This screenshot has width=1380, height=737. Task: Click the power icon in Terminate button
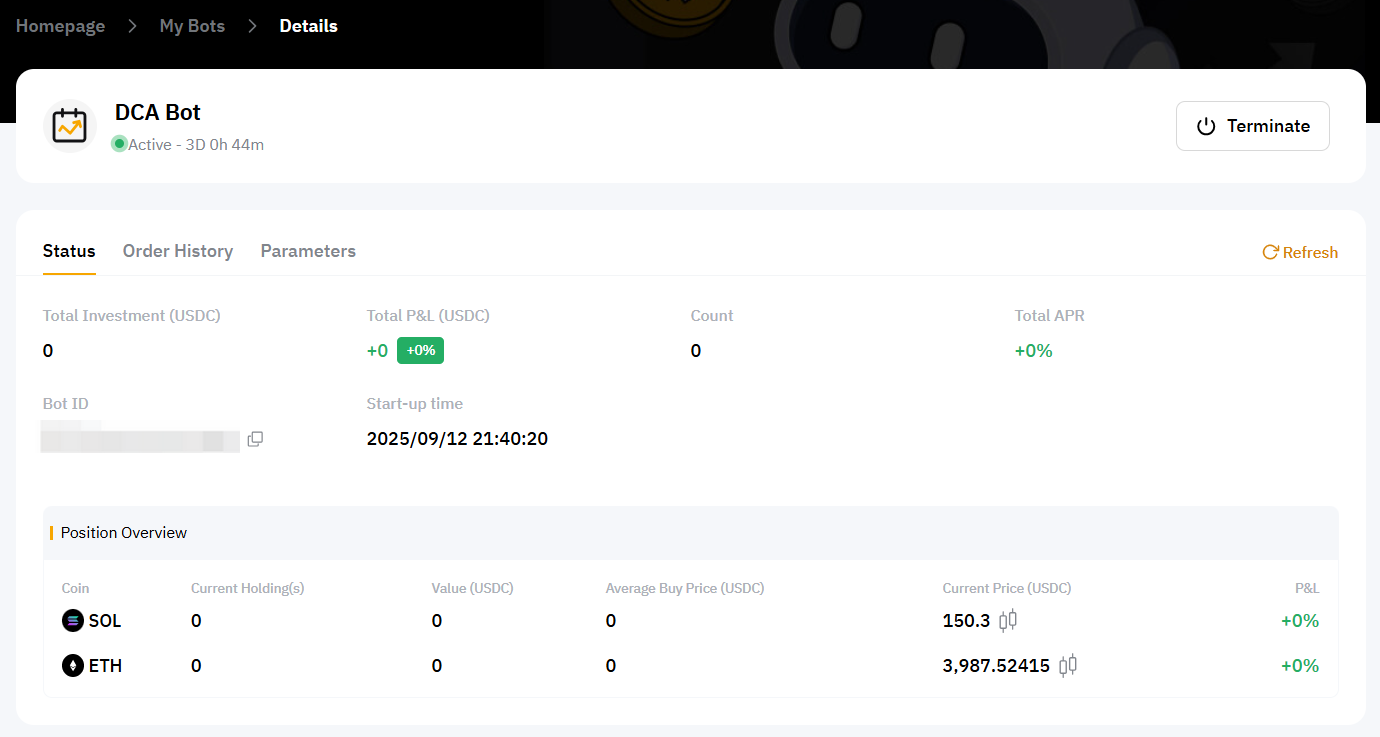click(x=1206, y=126)
